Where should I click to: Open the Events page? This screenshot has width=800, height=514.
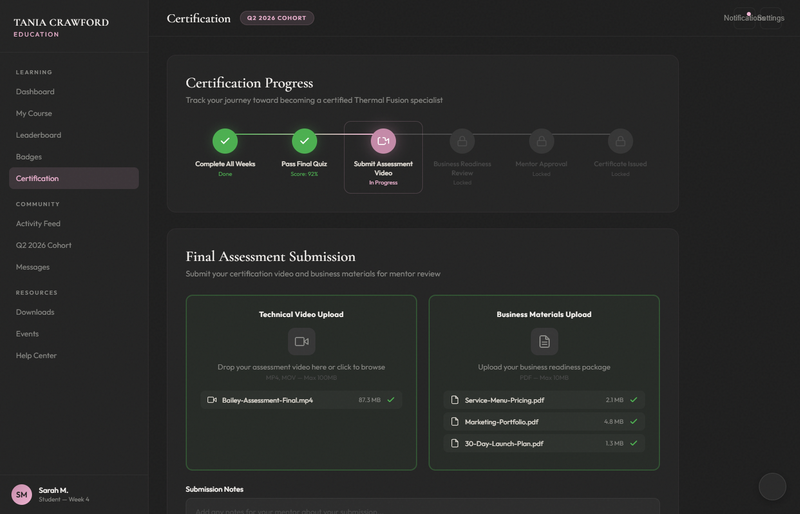click(74, 334)
